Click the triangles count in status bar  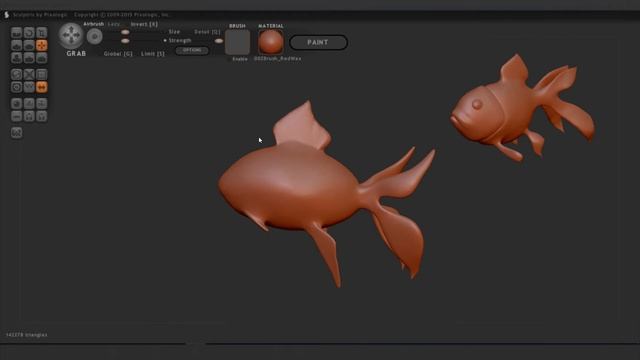tap(27, 335)
